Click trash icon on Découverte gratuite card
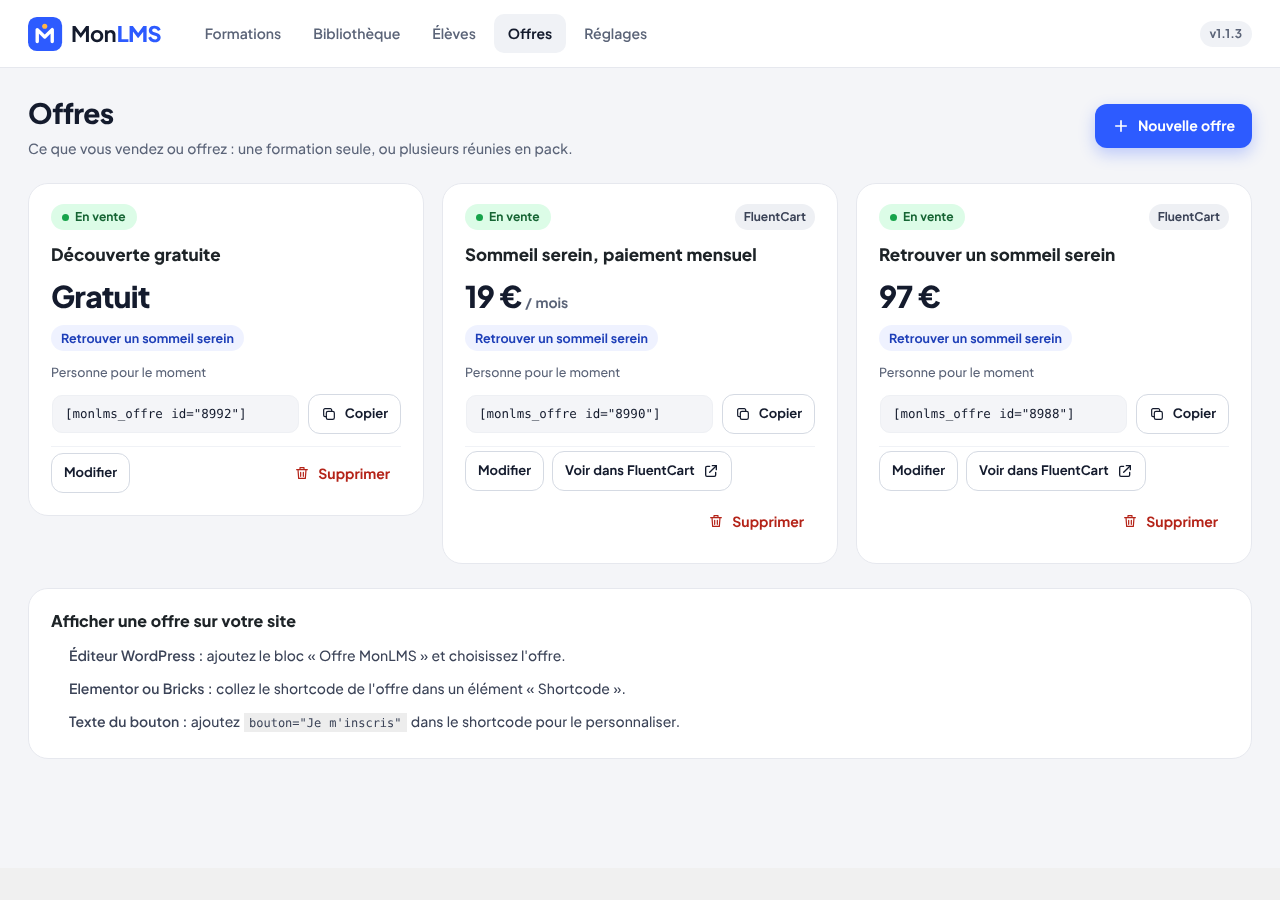This screenshot has width=1280, height=900. [x=302, y=473]
